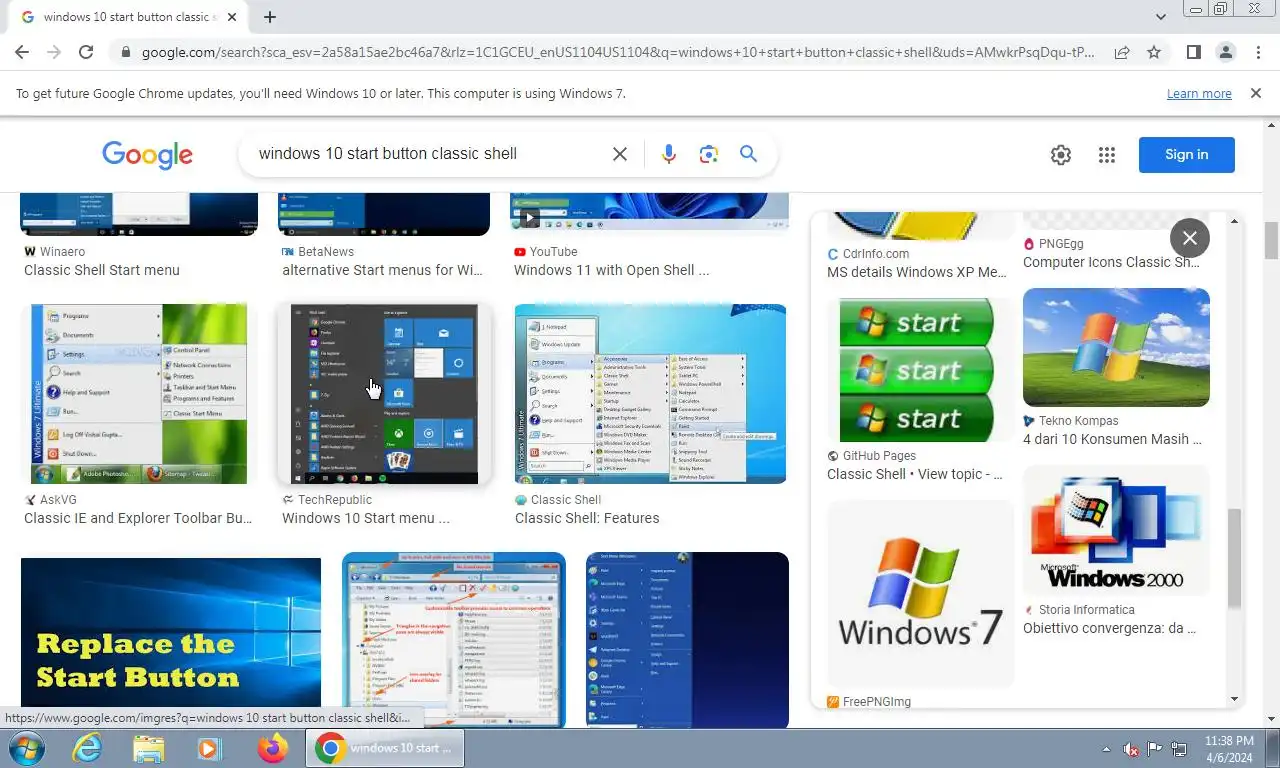Search by image with Google Lens

(x=709, y=154)
